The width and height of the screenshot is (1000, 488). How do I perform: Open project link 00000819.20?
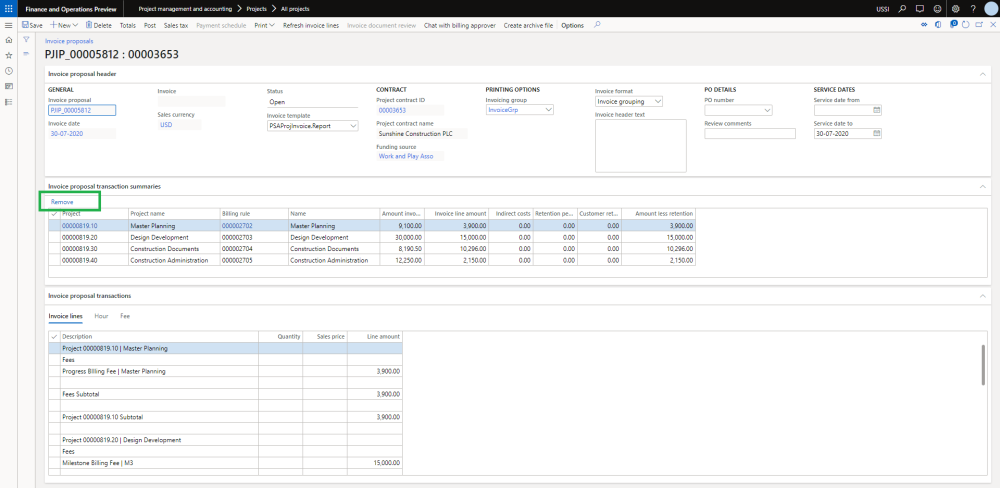point(80,237)
